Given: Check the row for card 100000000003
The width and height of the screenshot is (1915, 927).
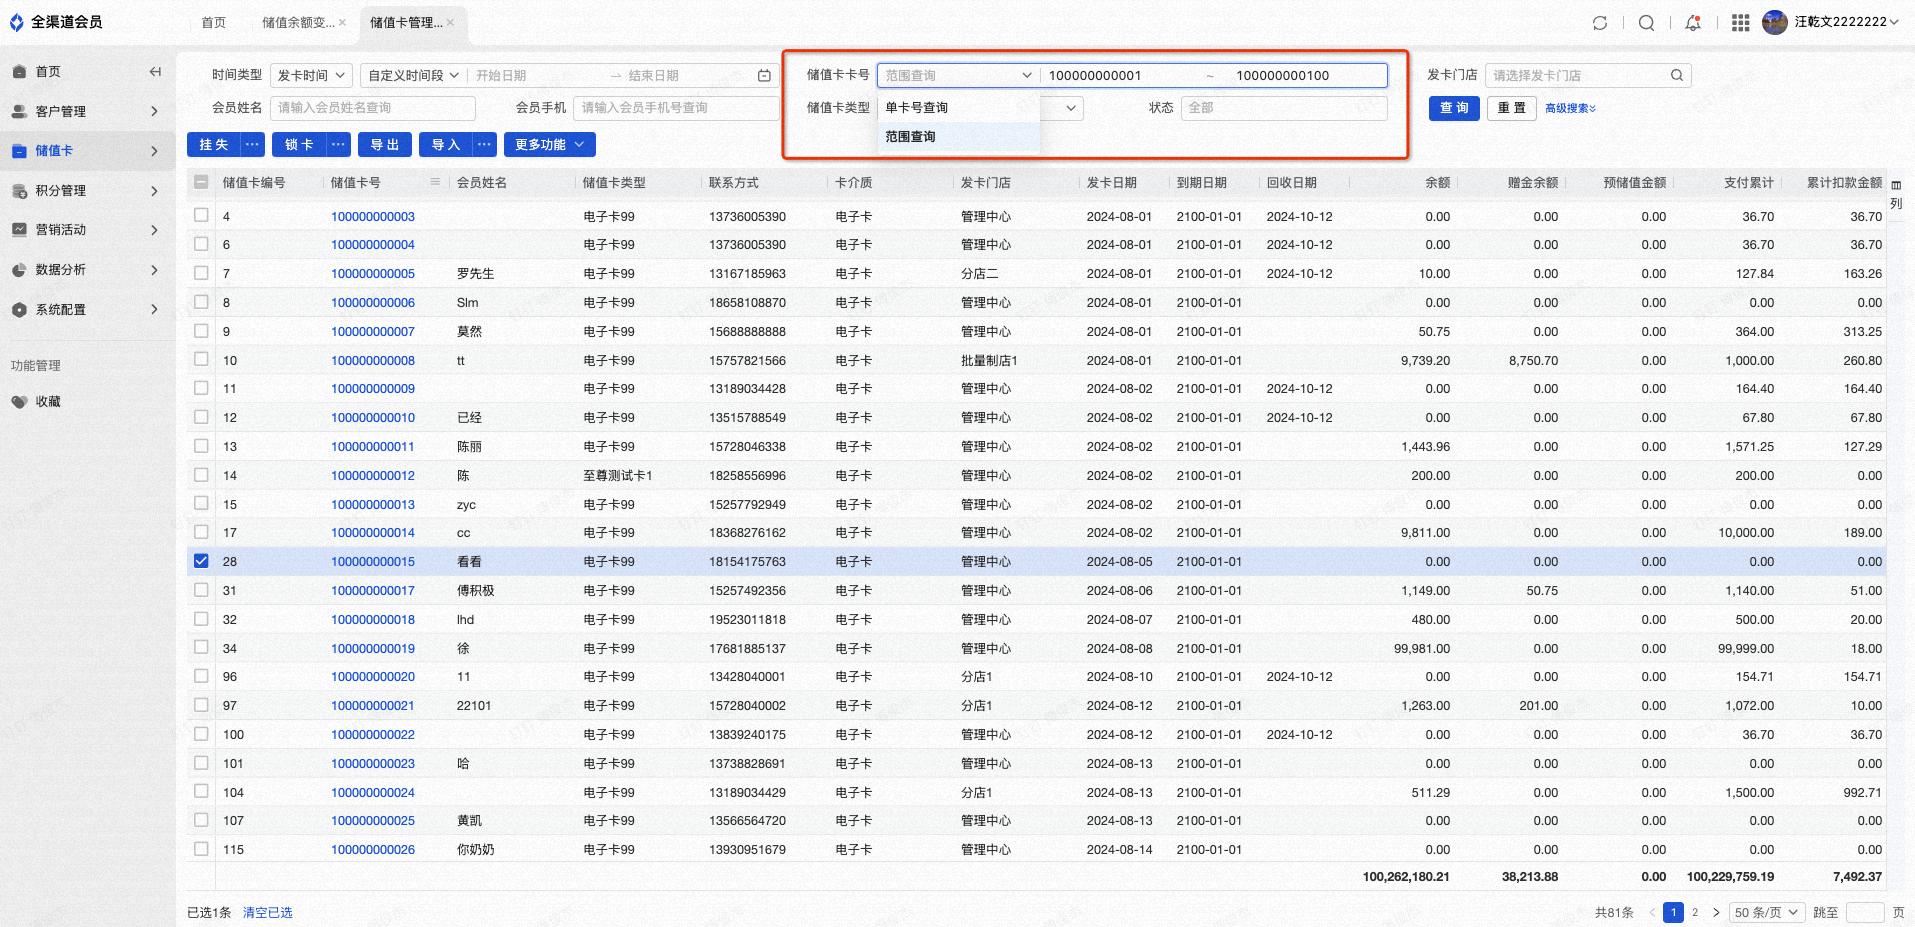Looking at the screenshot, I should click(x=201, y=215).
